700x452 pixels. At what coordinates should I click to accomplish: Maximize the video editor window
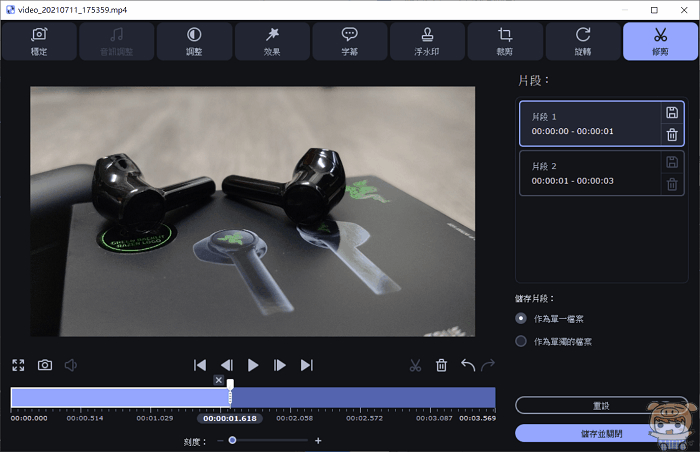654,10
